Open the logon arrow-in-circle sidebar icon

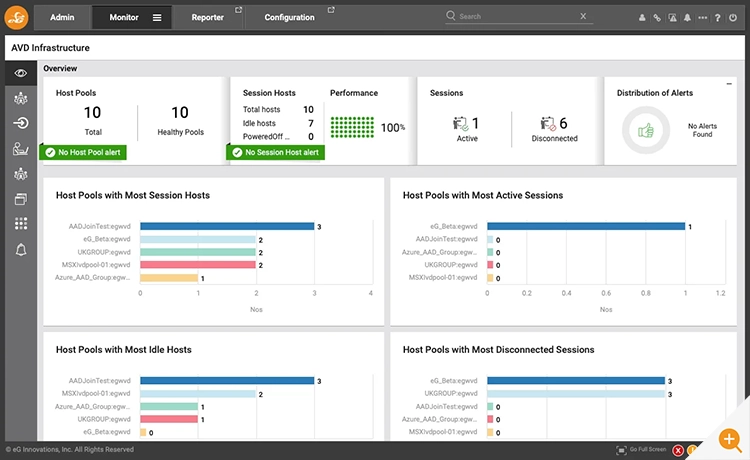[x=21, y=123]
